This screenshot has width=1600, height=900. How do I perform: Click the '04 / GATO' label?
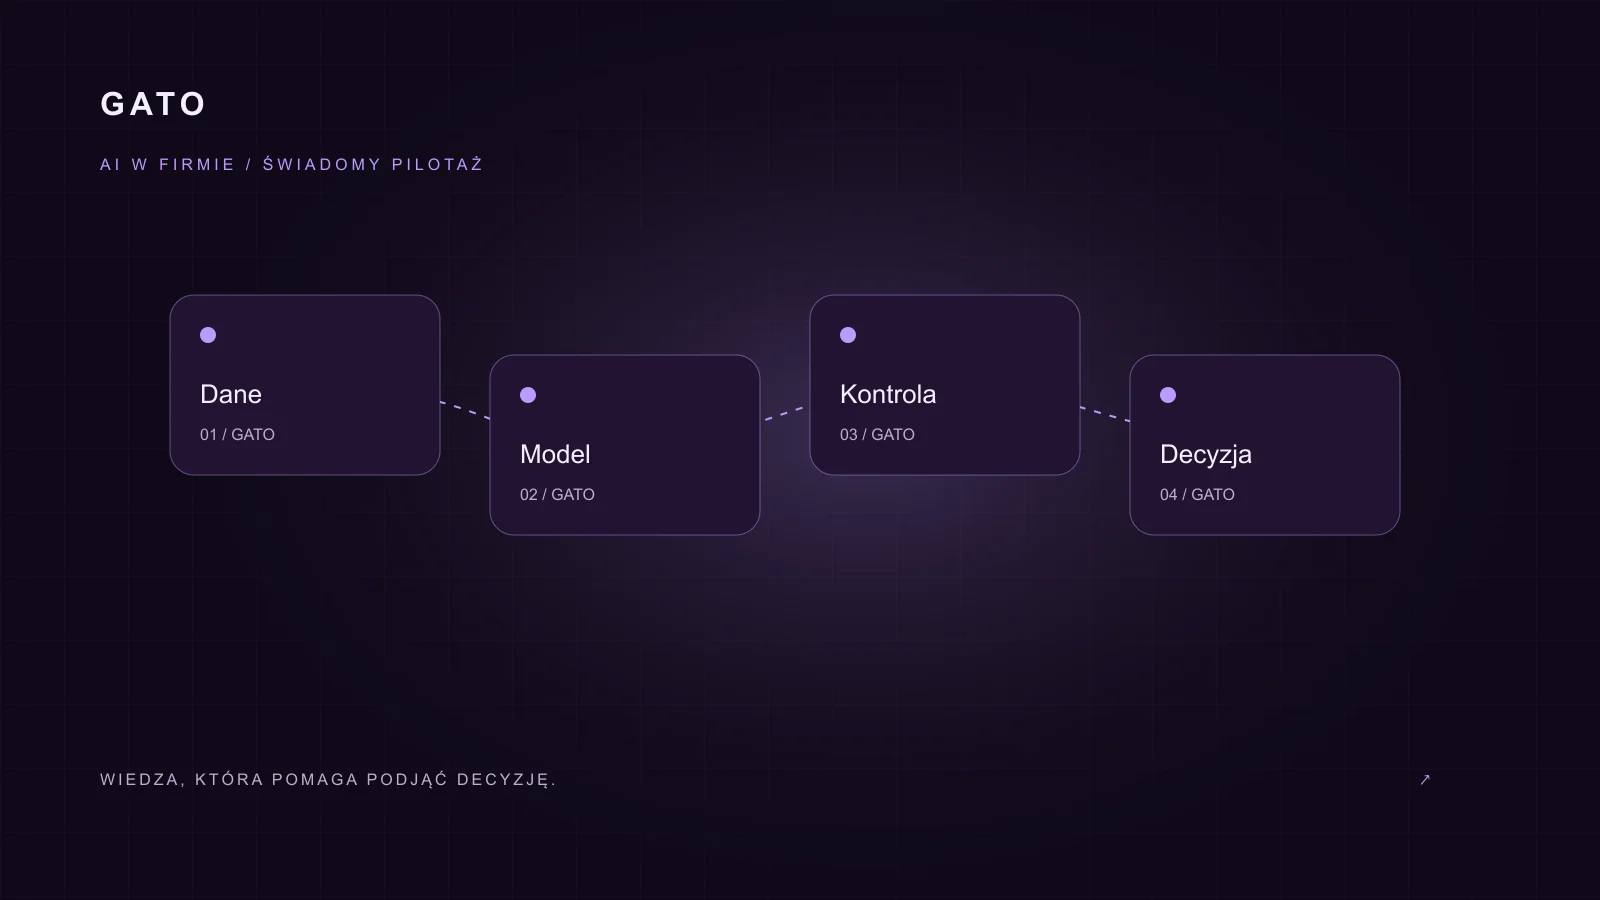(1197, 494)
